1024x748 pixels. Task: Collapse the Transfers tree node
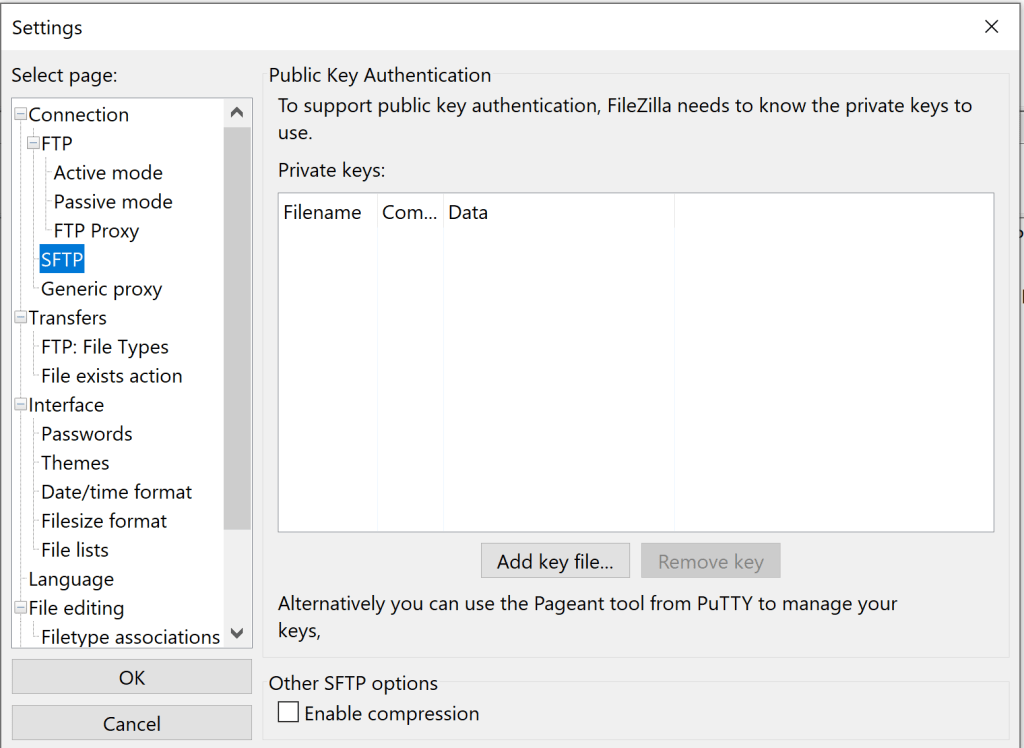20,318
